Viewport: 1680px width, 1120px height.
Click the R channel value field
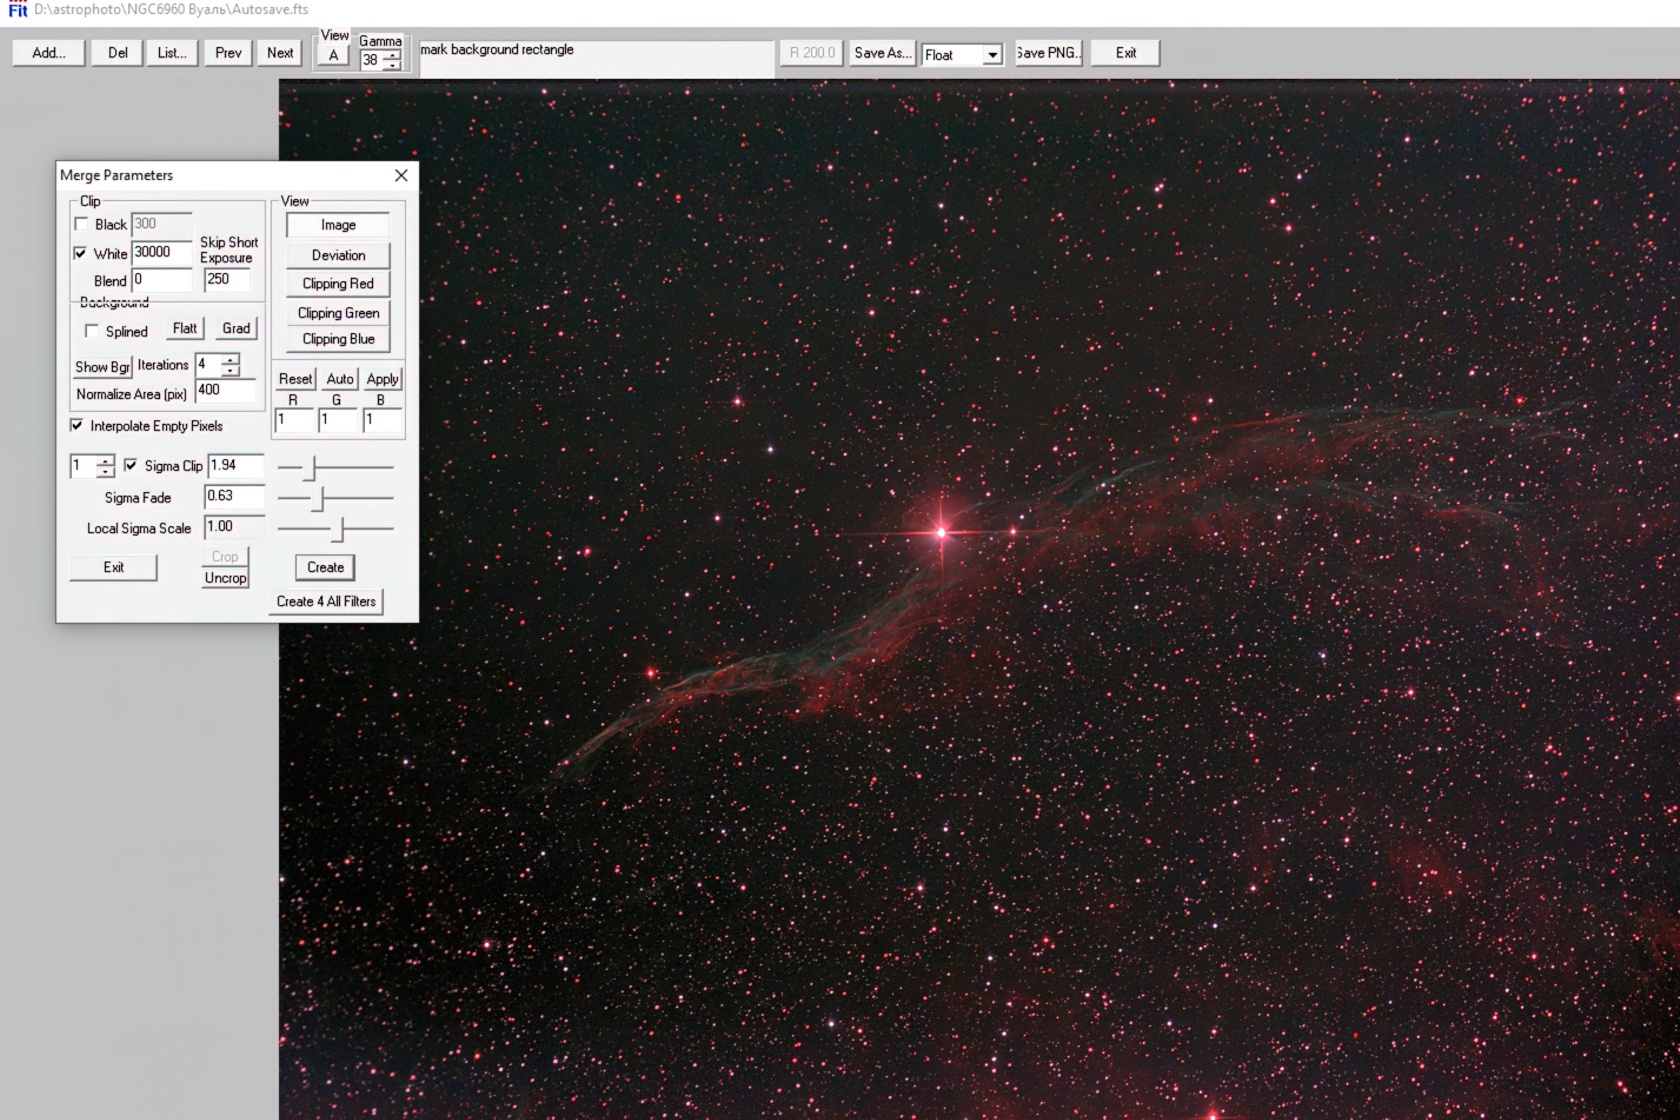click(x=294, y=421)
